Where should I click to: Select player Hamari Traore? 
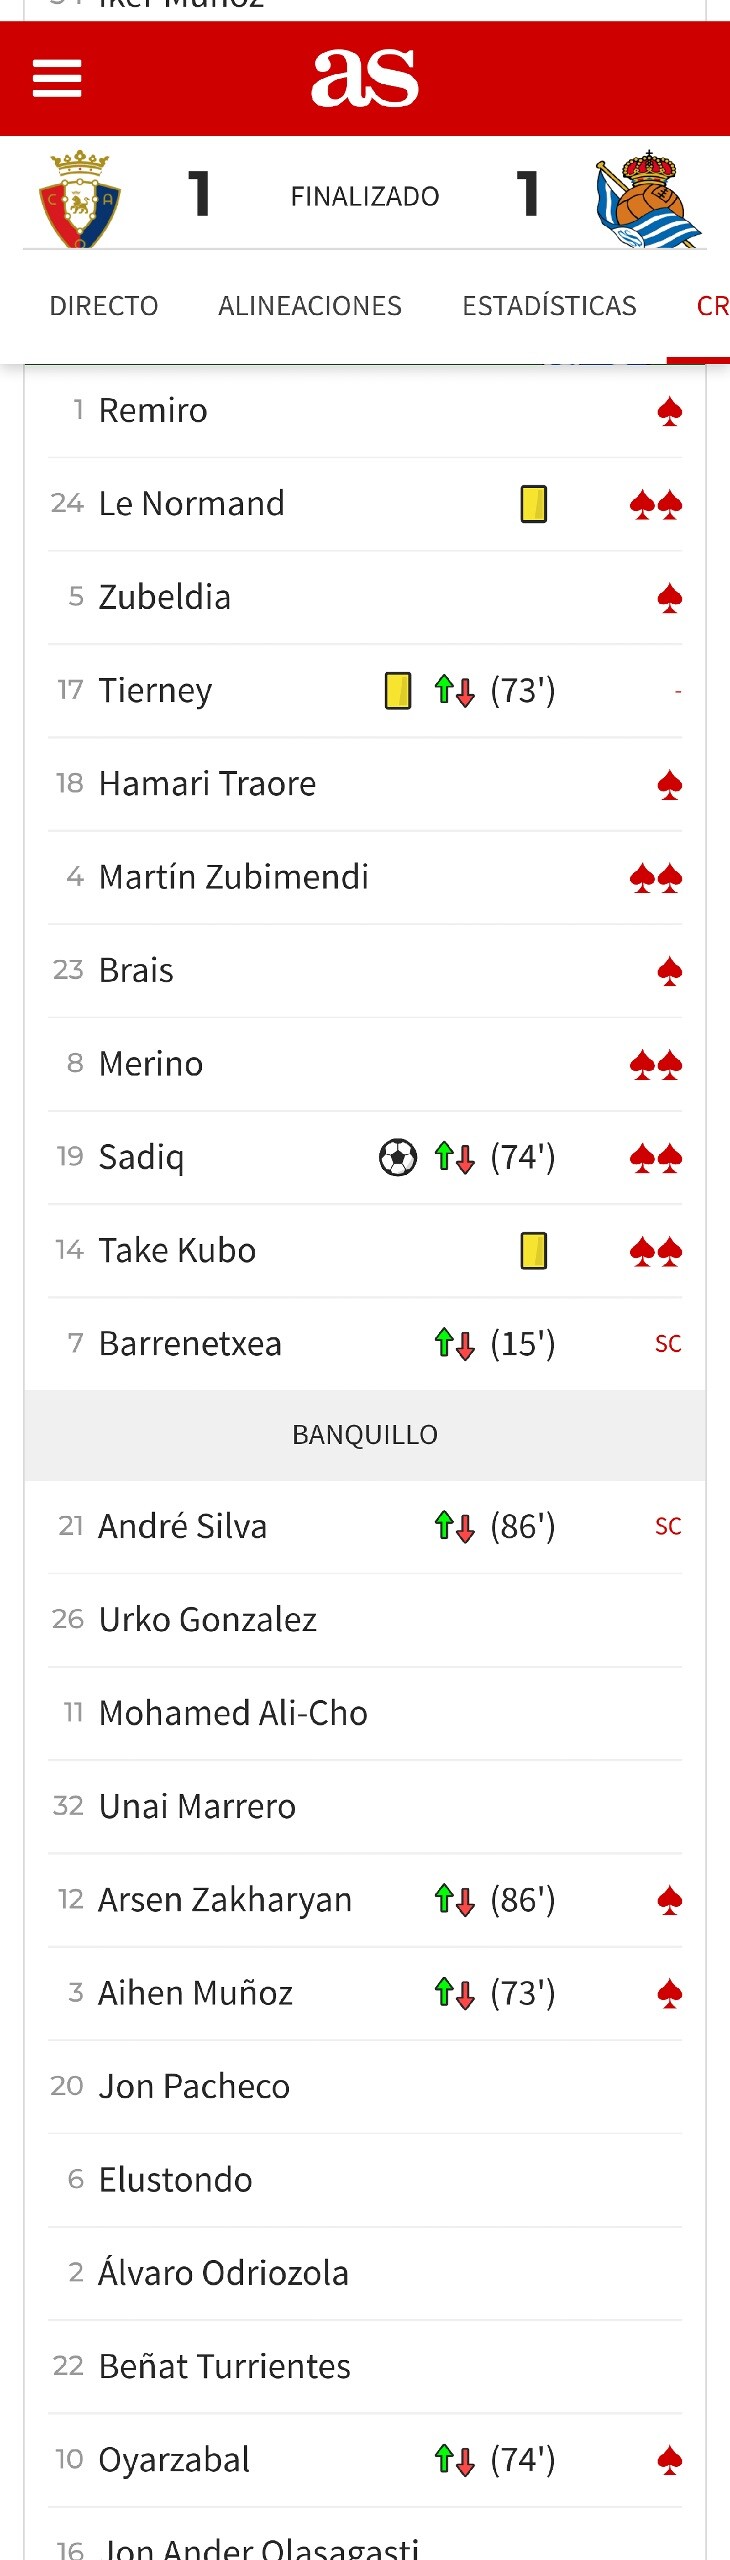pyautogui.click(x=207, y=784)
